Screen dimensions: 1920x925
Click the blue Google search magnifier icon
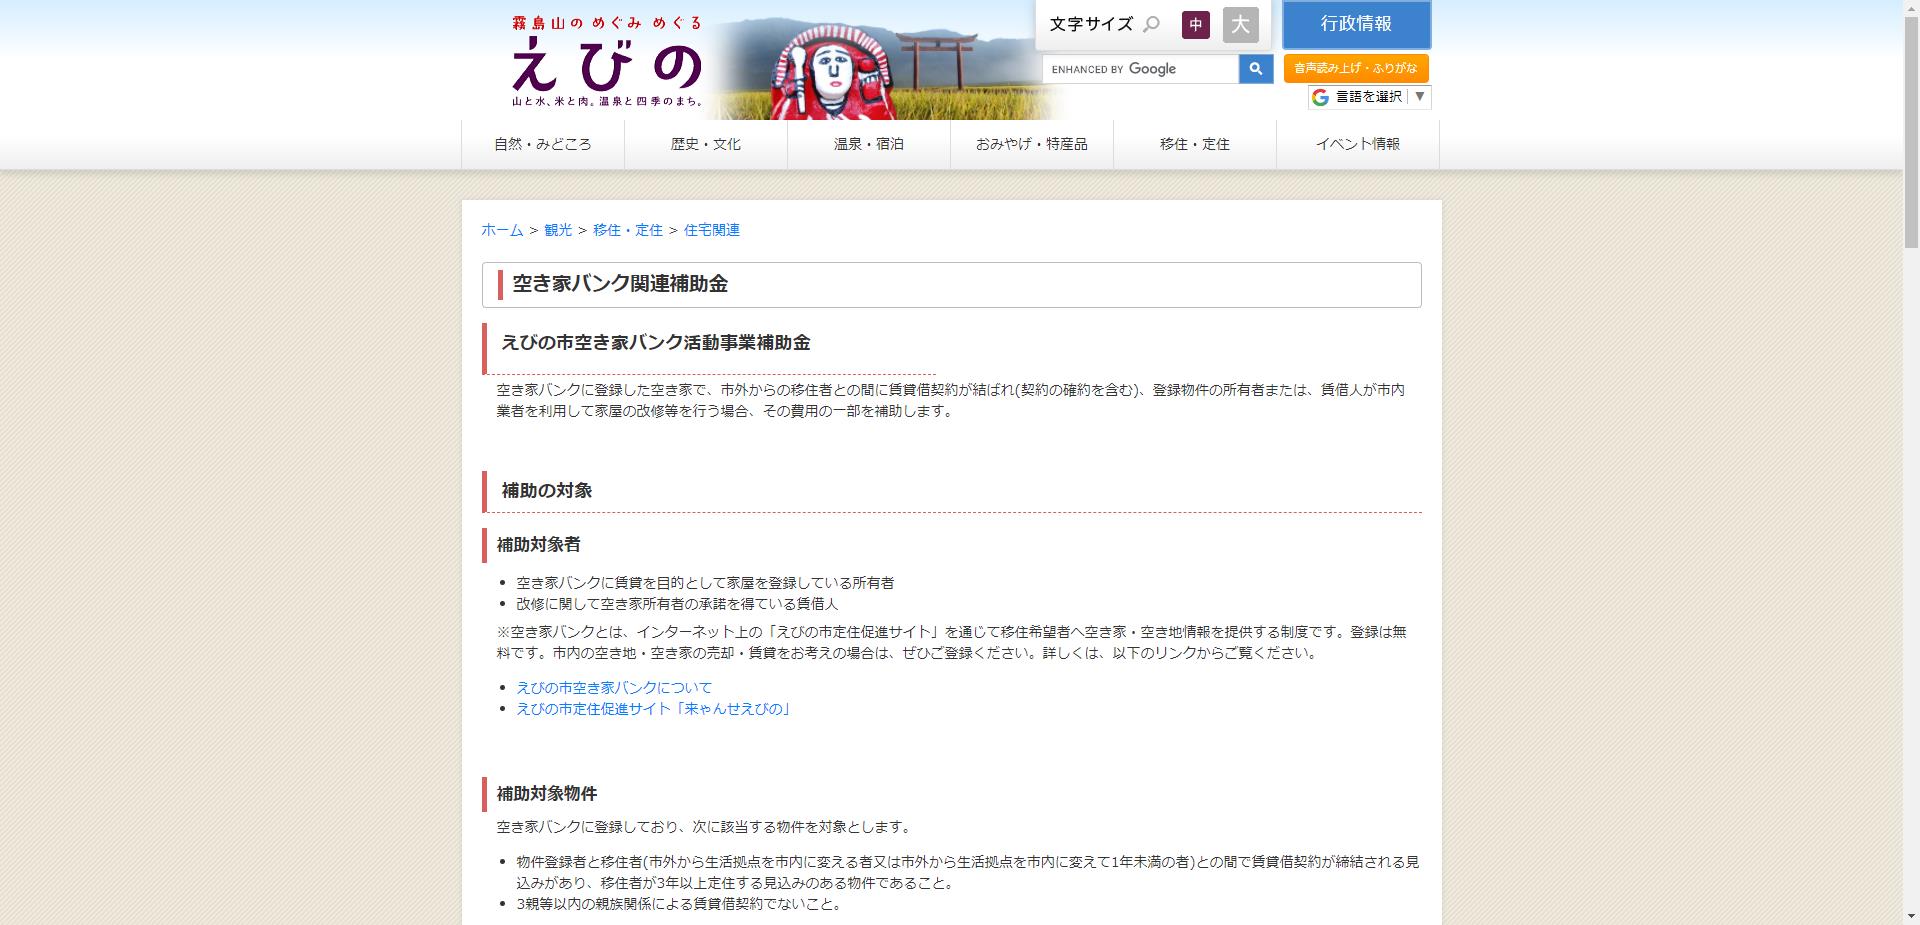(x=1256, y=68)
